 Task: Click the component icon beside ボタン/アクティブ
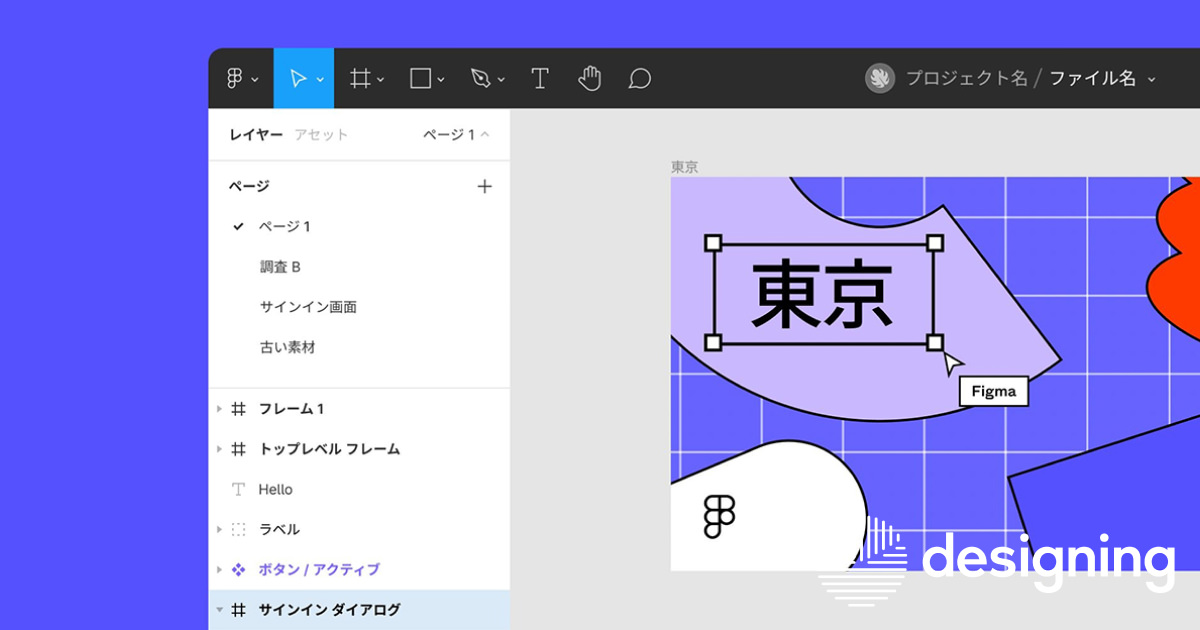(x=239, y=569)
